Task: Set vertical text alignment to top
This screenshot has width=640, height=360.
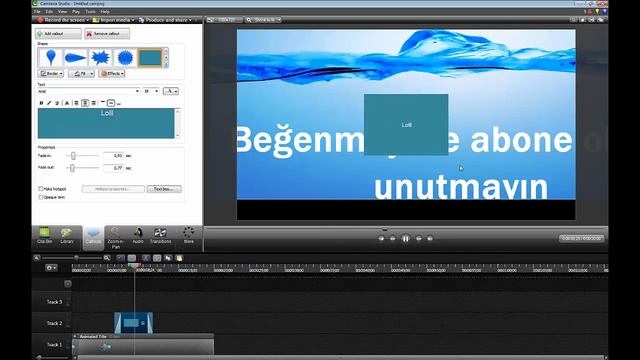Action: pyautogui.click(x=103, y=102)
